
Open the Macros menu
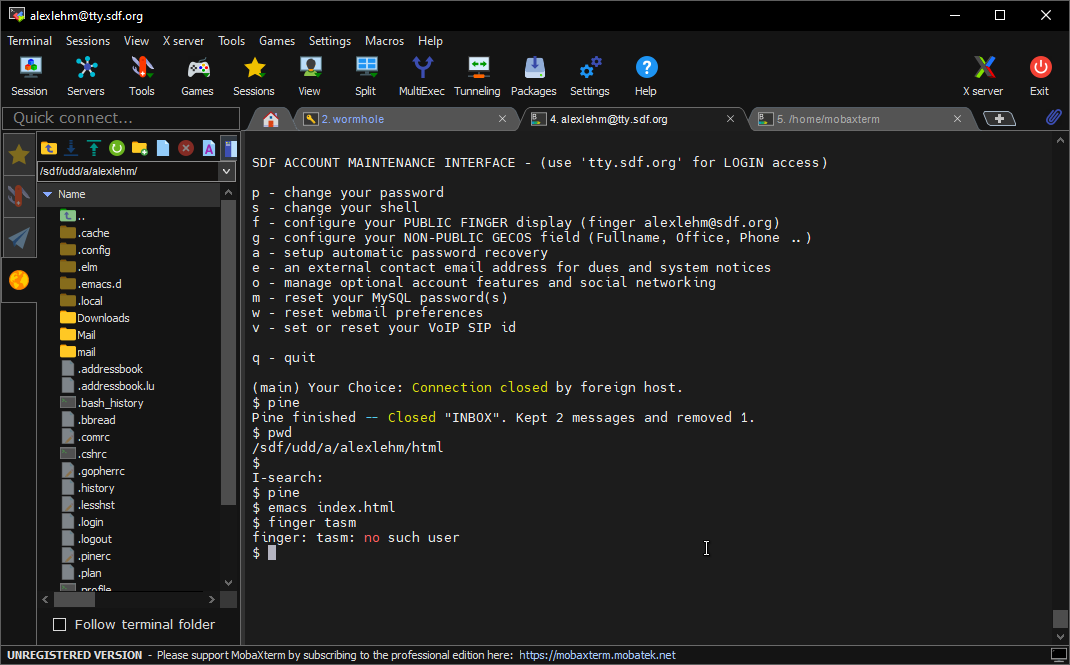click(384, 41)
